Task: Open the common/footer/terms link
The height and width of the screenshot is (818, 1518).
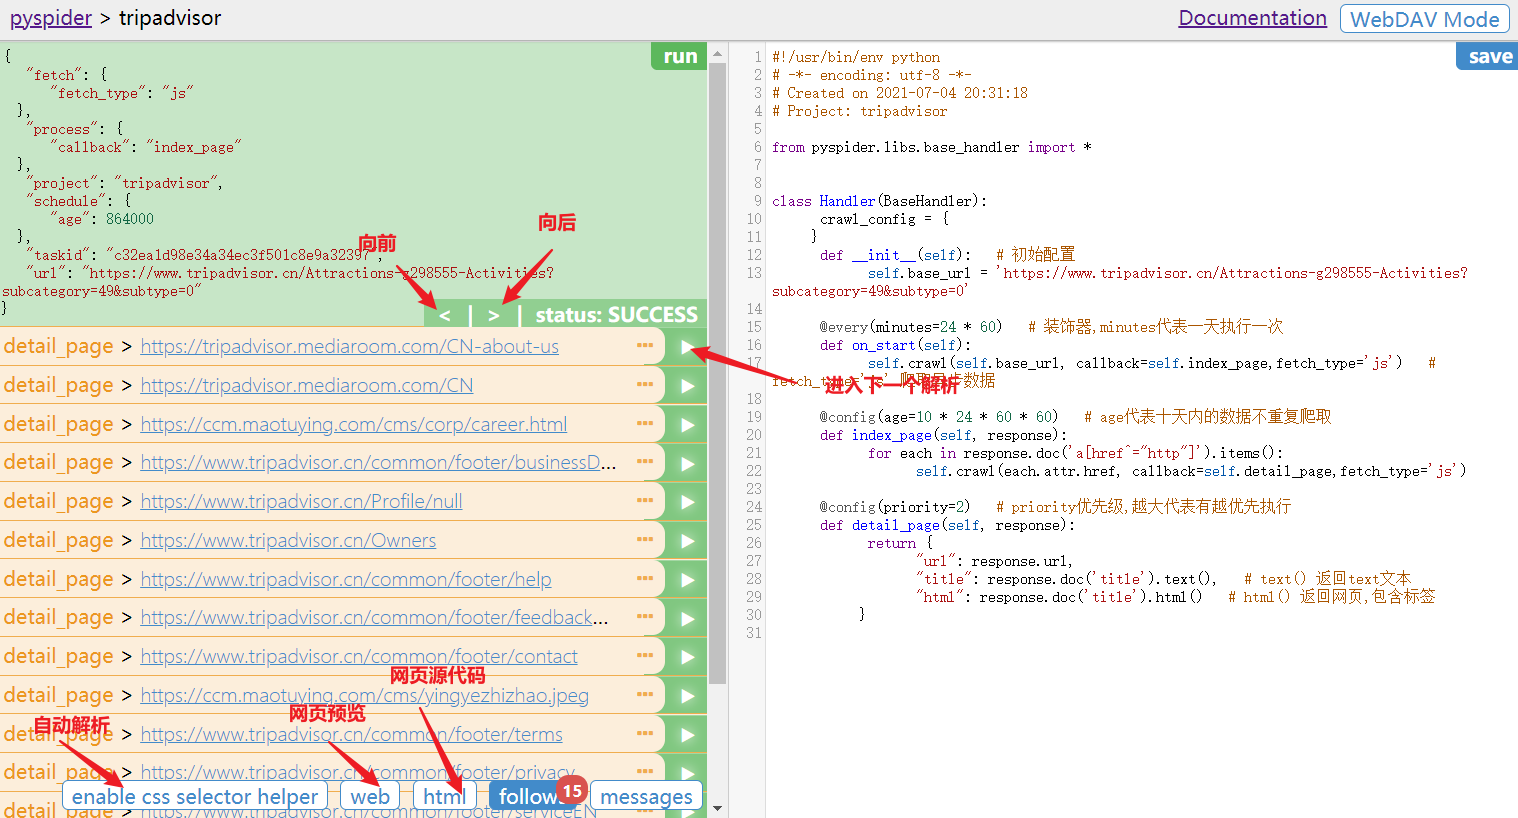Action: [351, 734]
